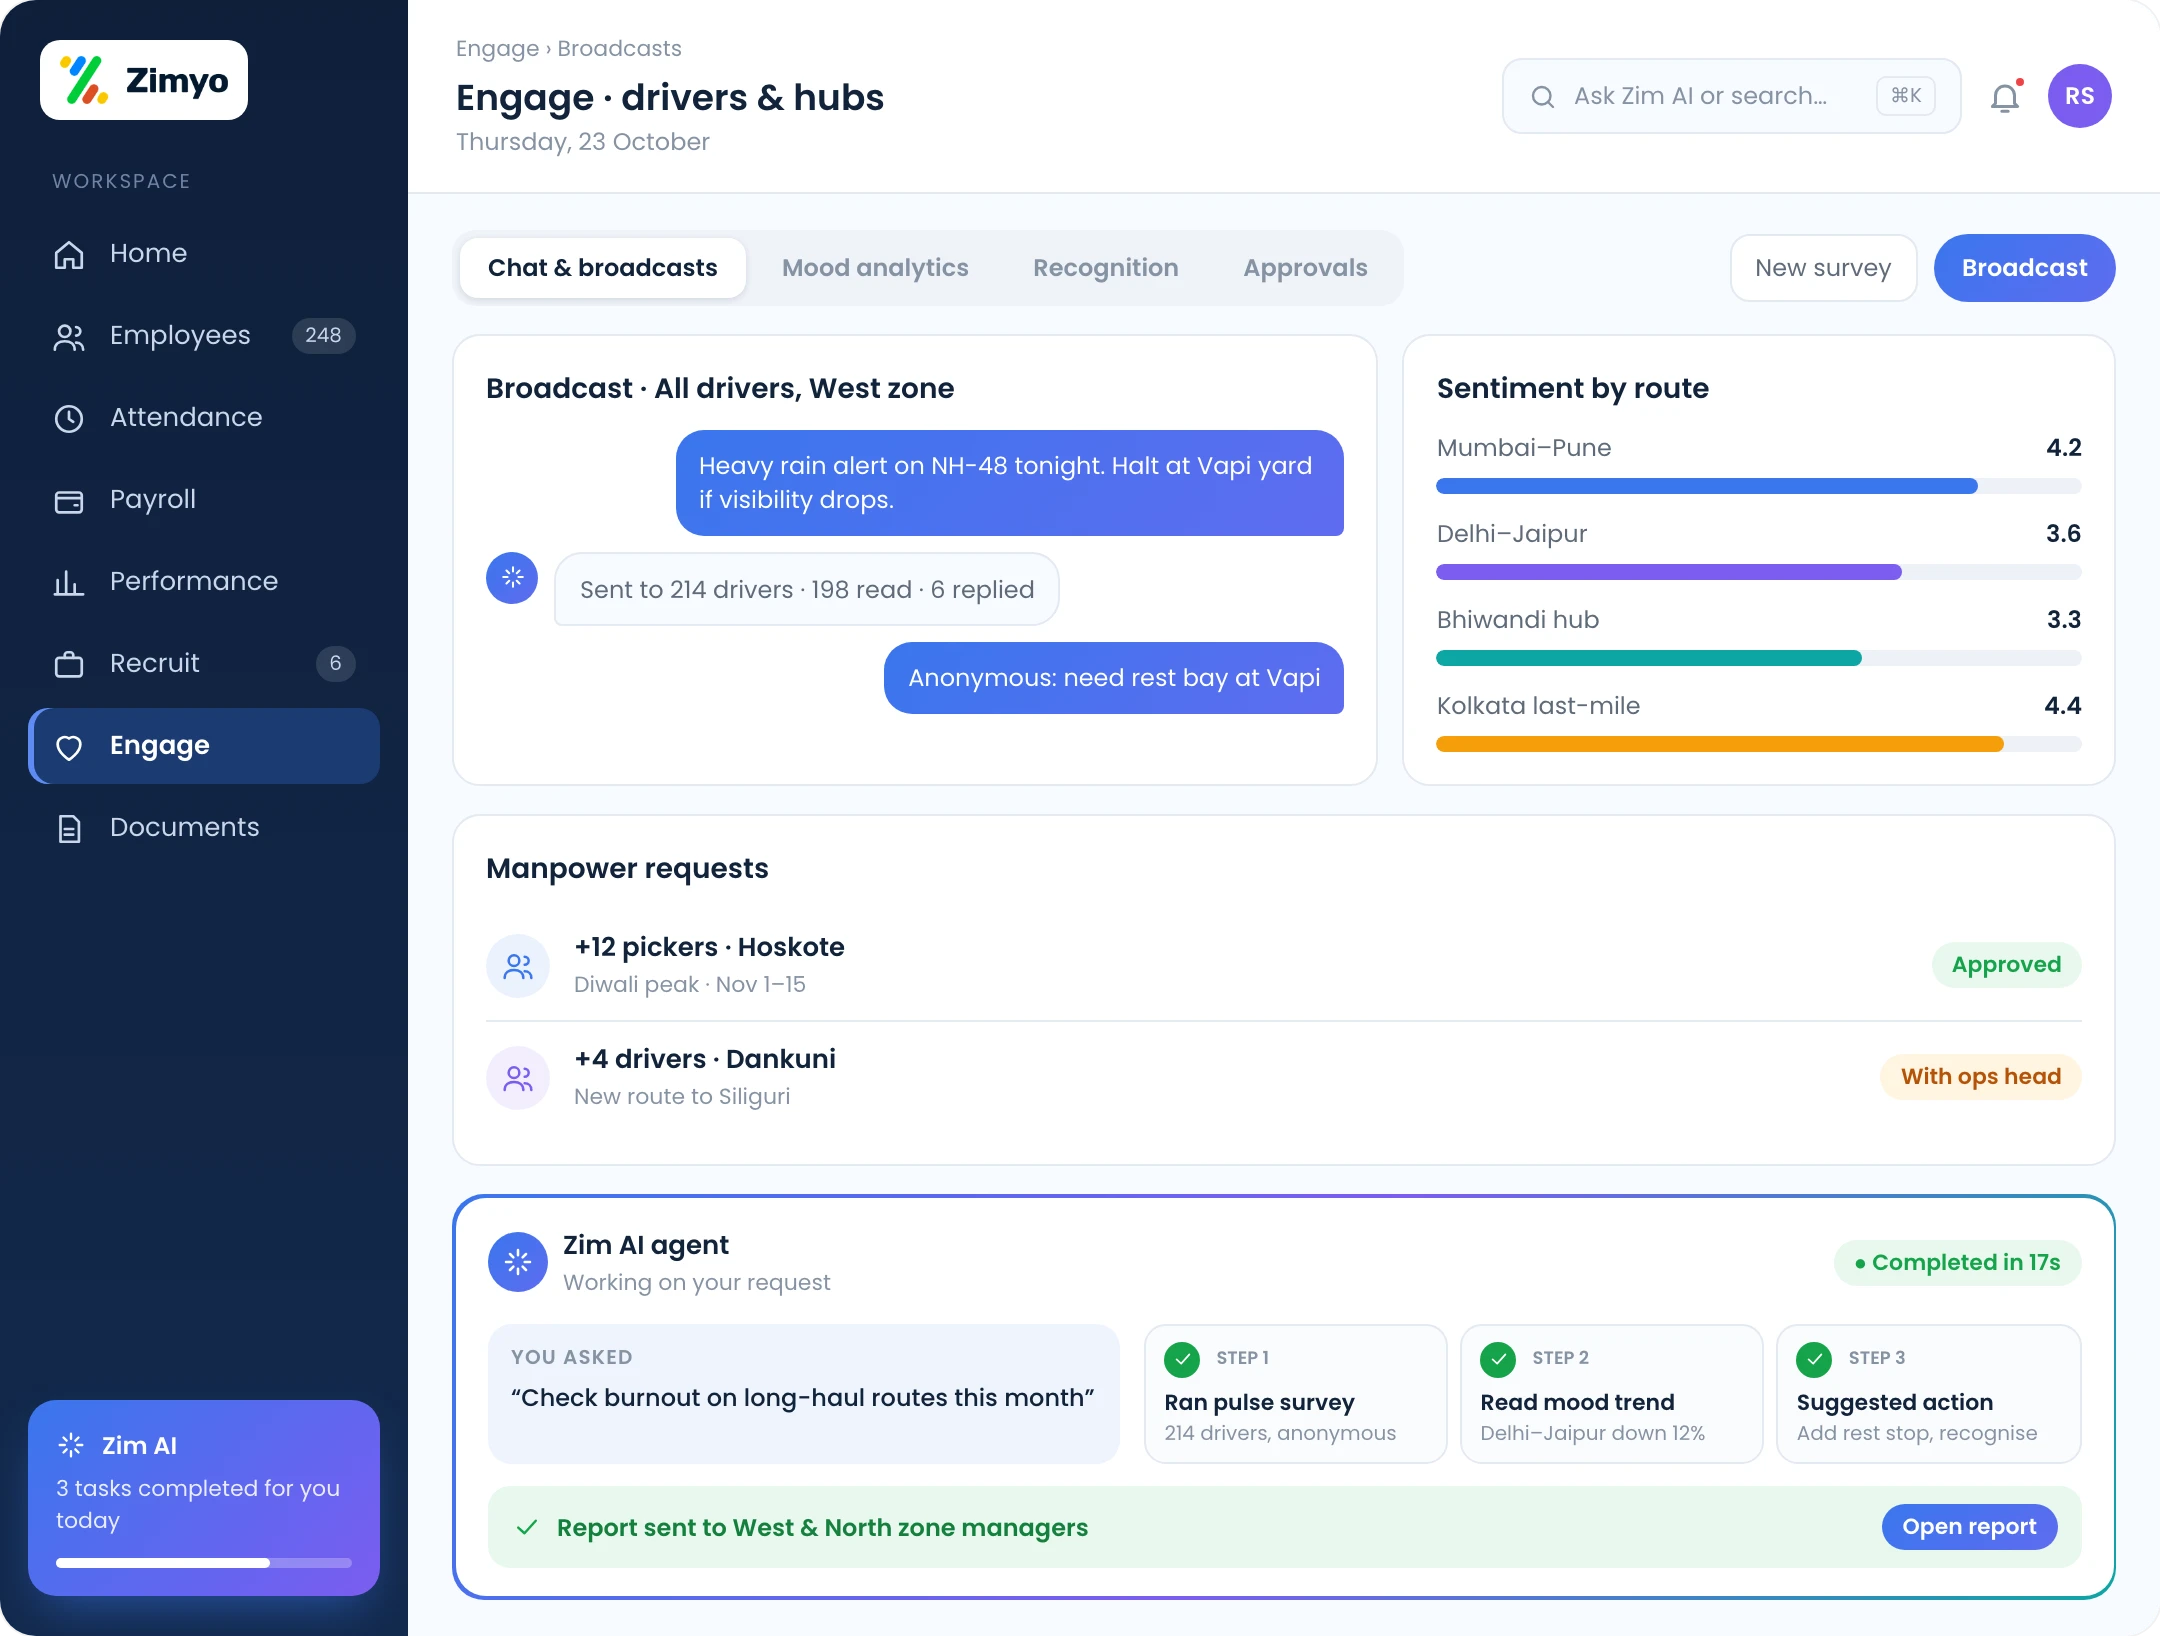
Task: Click the Attendance clock icon
Action: click(69, 418)
